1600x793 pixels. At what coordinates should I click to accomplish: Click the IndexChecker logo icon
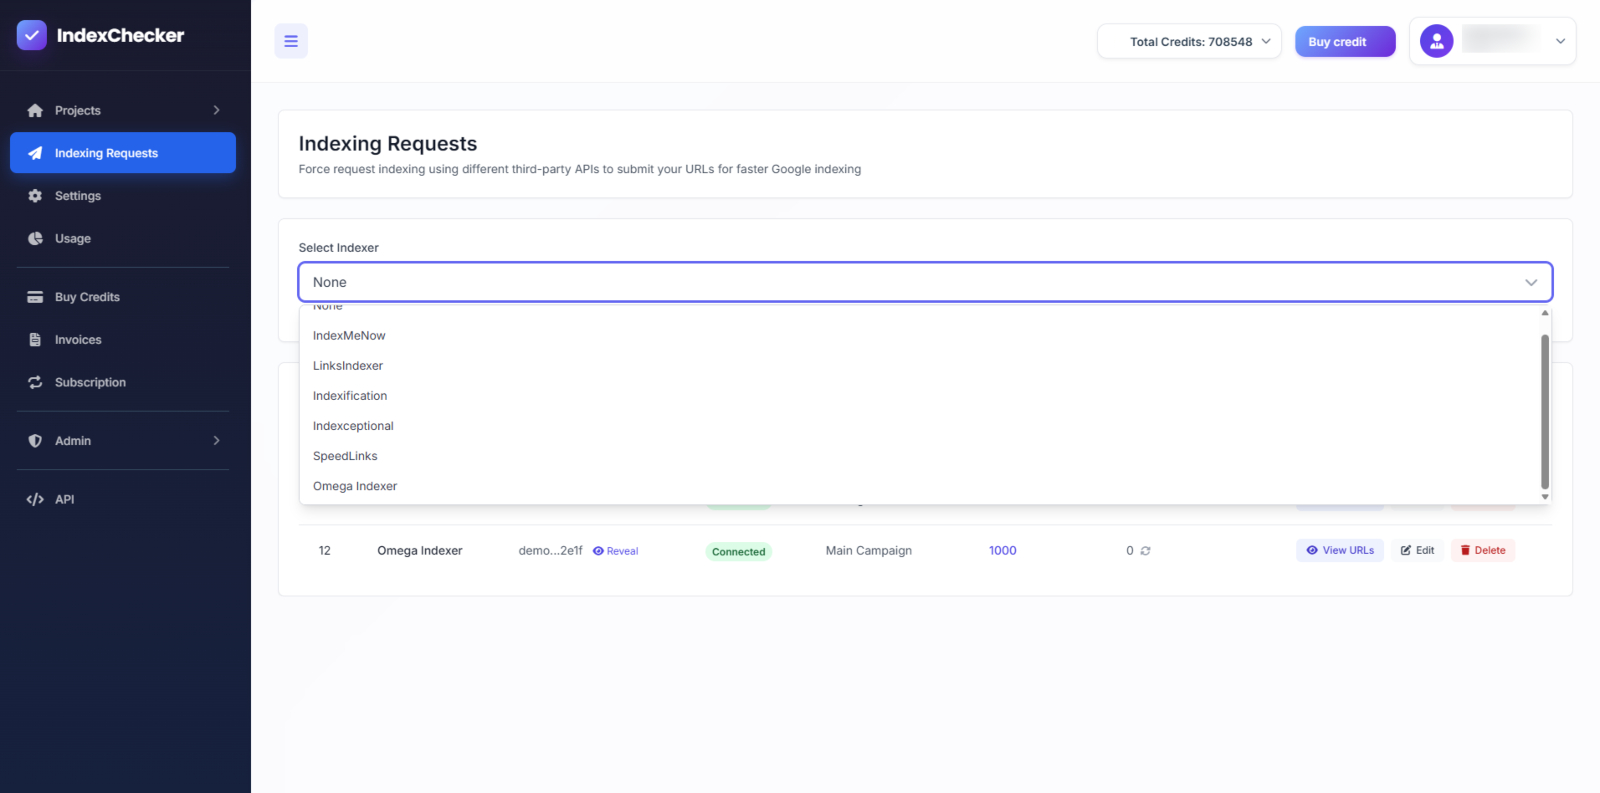32,35
